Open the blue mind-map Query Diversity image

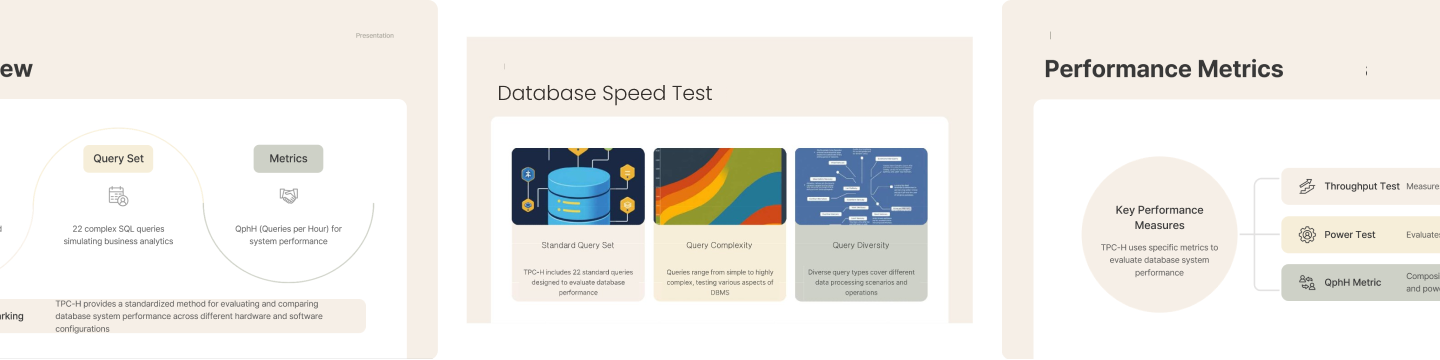click(x=861, y=186)
